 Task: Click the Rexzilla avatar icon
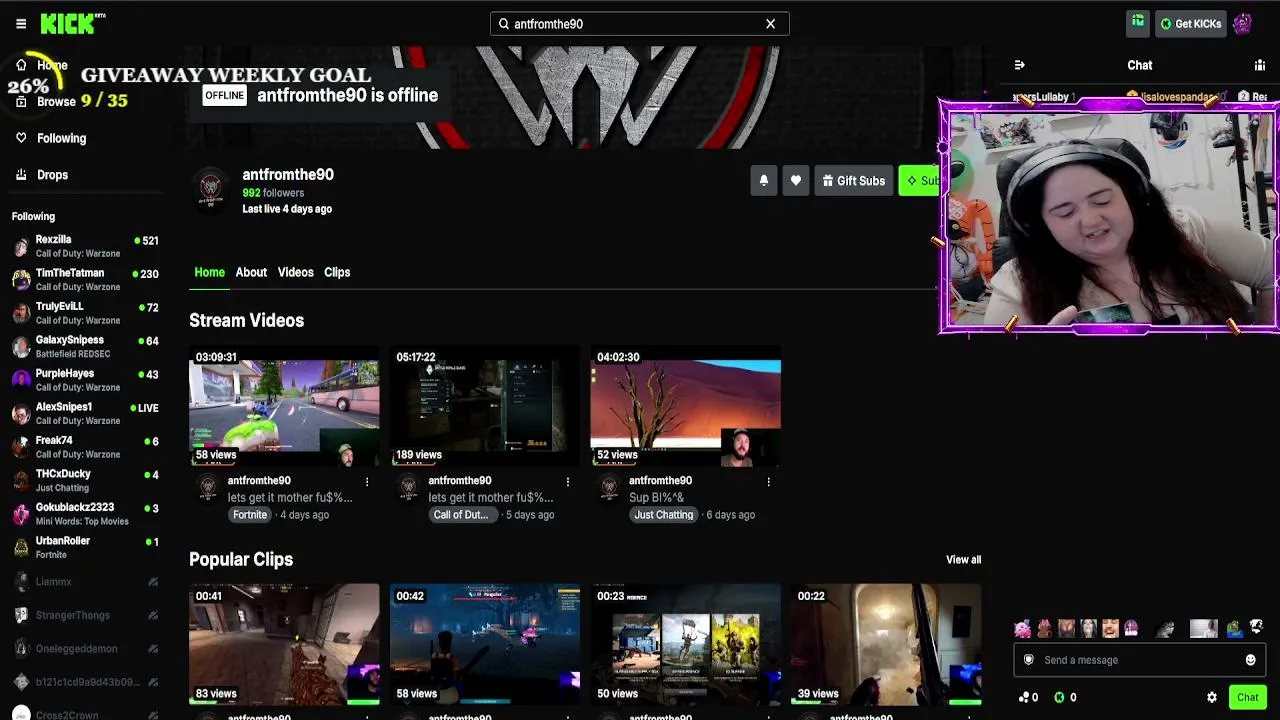[x=21, y=247]
